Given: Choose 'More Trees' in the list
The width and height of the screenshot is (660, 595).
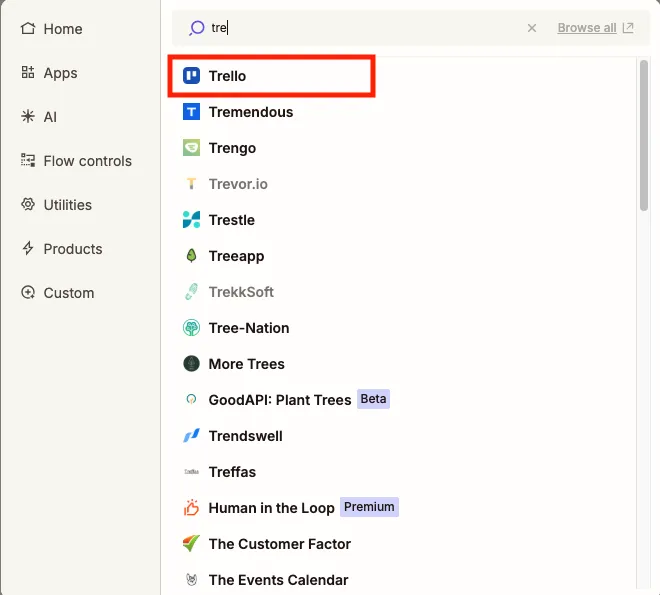Looking at the screenshot, I should [247, 364].
